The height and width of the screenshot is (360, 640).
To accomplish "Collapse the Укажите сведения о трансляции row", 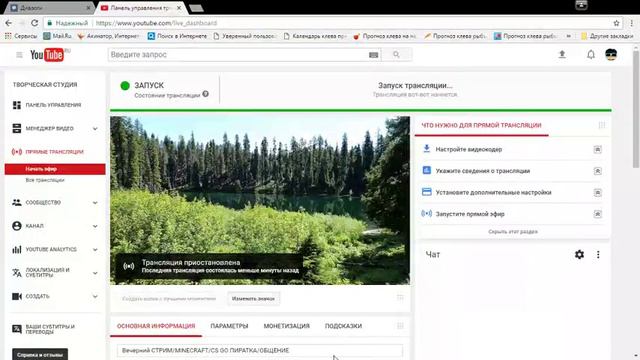I will point(598,171).
